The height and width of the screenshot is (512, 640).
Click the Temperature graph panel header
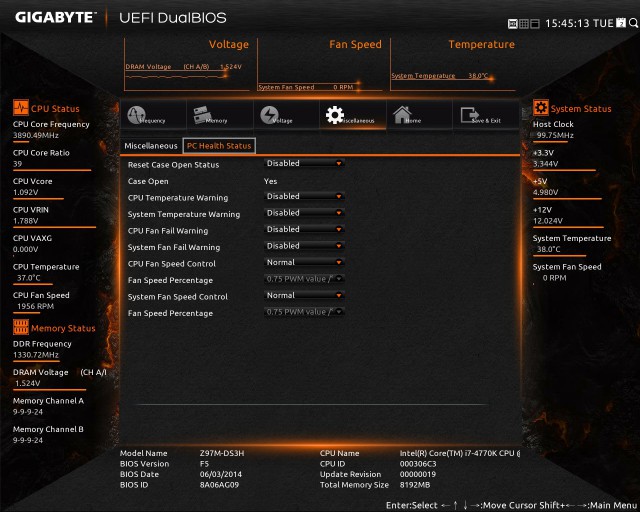481,45
